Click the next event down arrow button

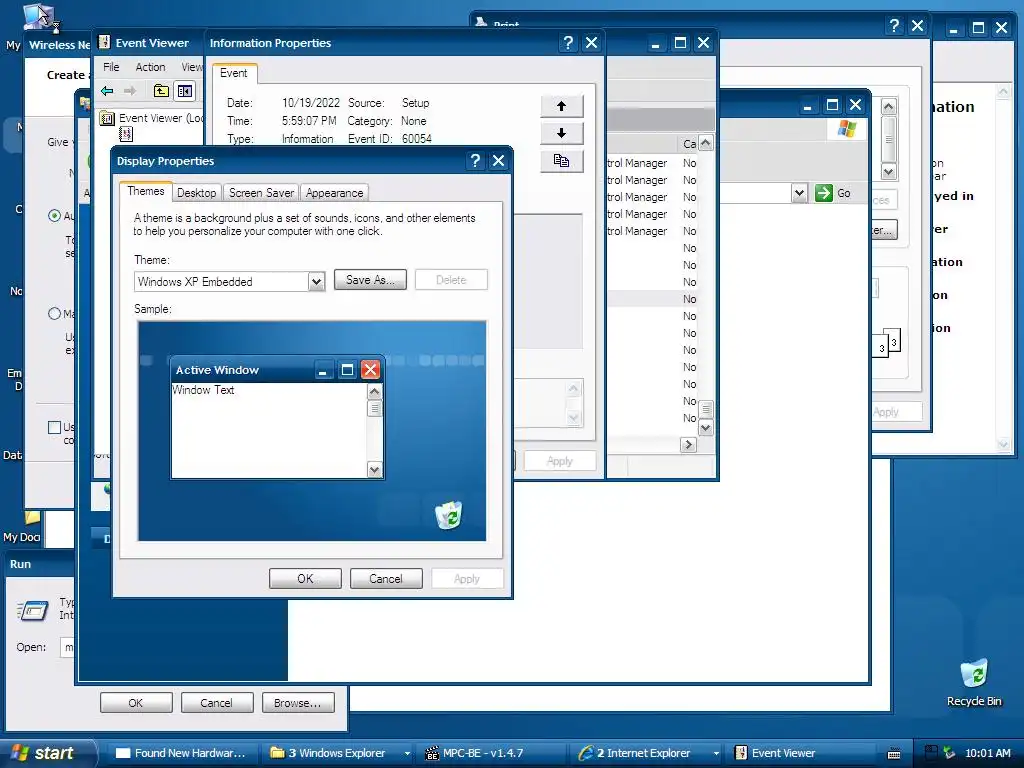(x=562, y=133)
